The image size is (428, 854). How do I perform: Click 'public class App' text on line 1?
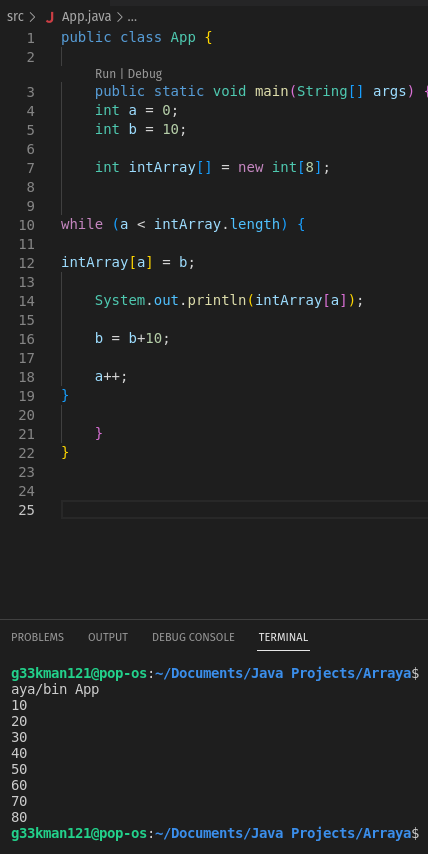(128, 38)
